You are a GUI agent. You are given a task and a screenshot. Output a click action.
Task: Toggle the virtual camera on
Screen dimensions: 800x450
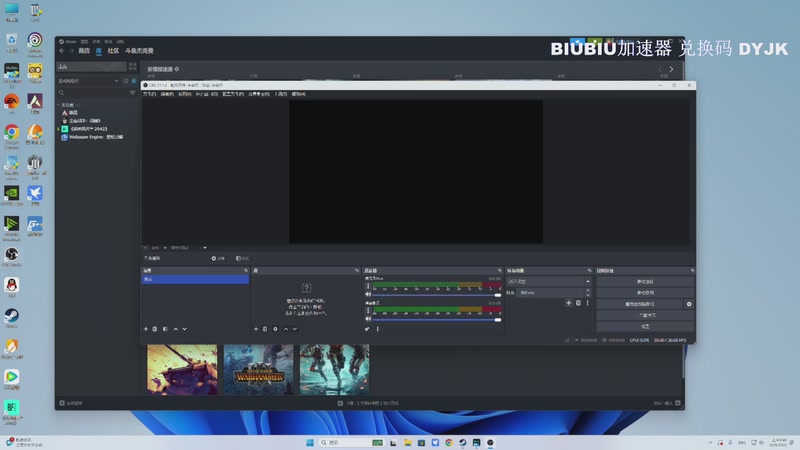(640, 304)
